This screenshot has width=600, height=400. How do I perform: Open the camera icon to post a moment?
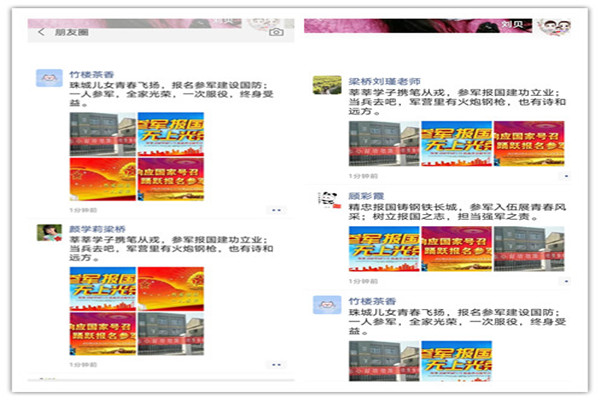276,32
